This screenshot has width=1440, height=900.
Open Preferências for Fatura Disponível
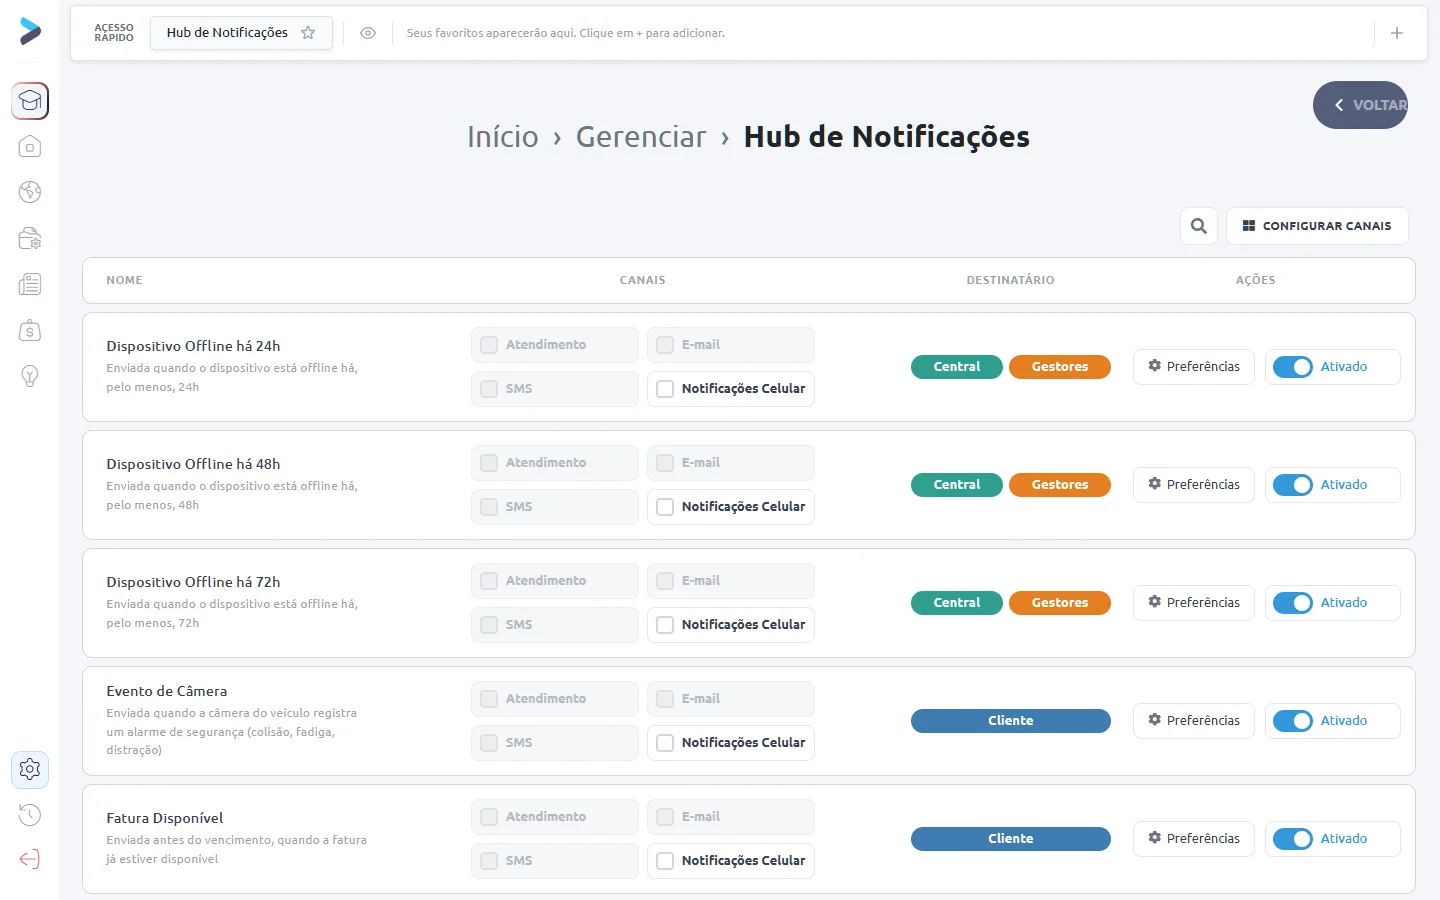click(1194, 839)
